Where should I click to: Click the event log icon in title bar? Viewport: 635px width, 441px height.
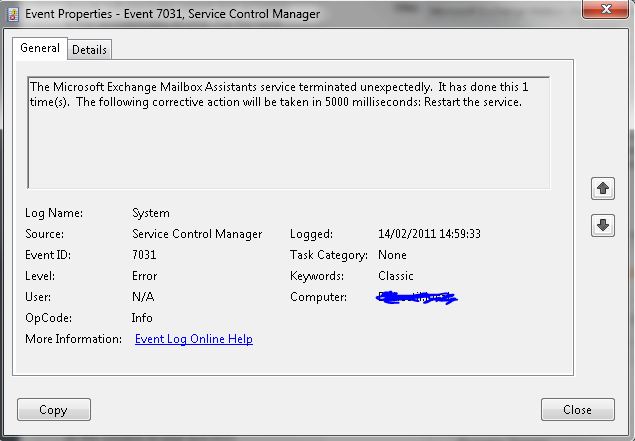tap(13, 15)
